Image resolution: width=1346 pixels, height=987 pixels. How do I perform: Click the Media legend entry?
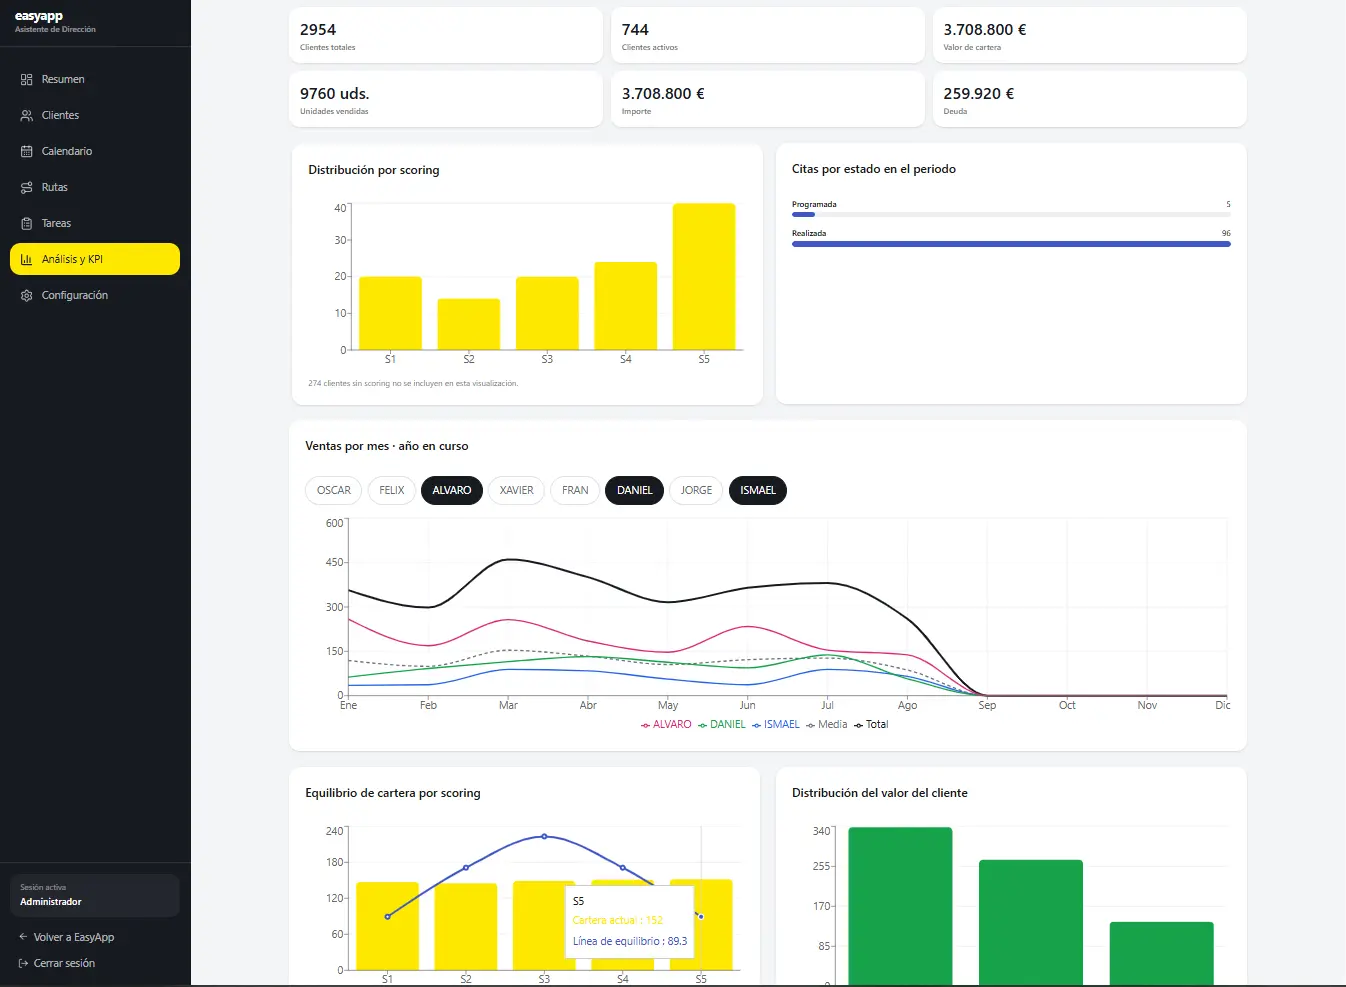click(827, 724)
